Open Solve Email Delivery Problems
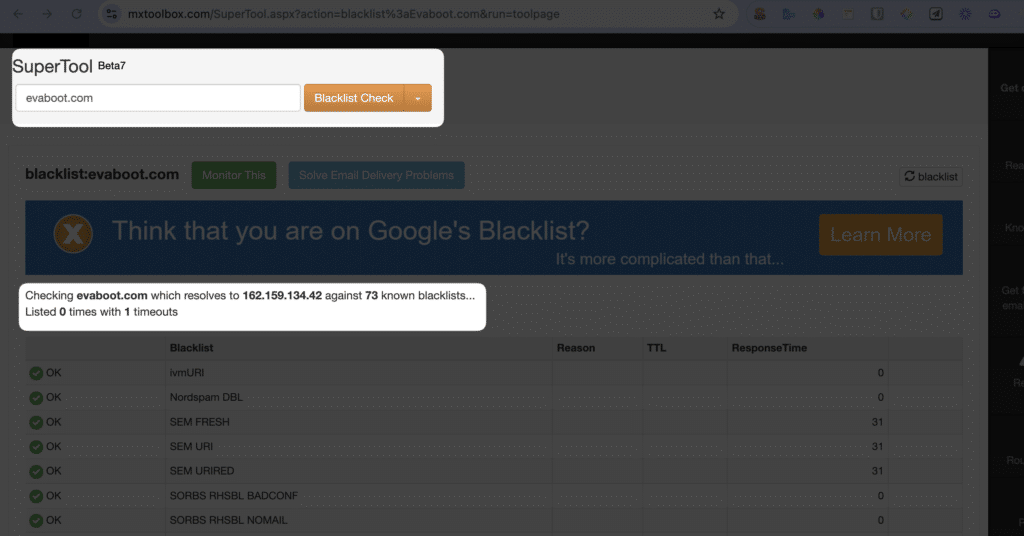 [376, 175]
